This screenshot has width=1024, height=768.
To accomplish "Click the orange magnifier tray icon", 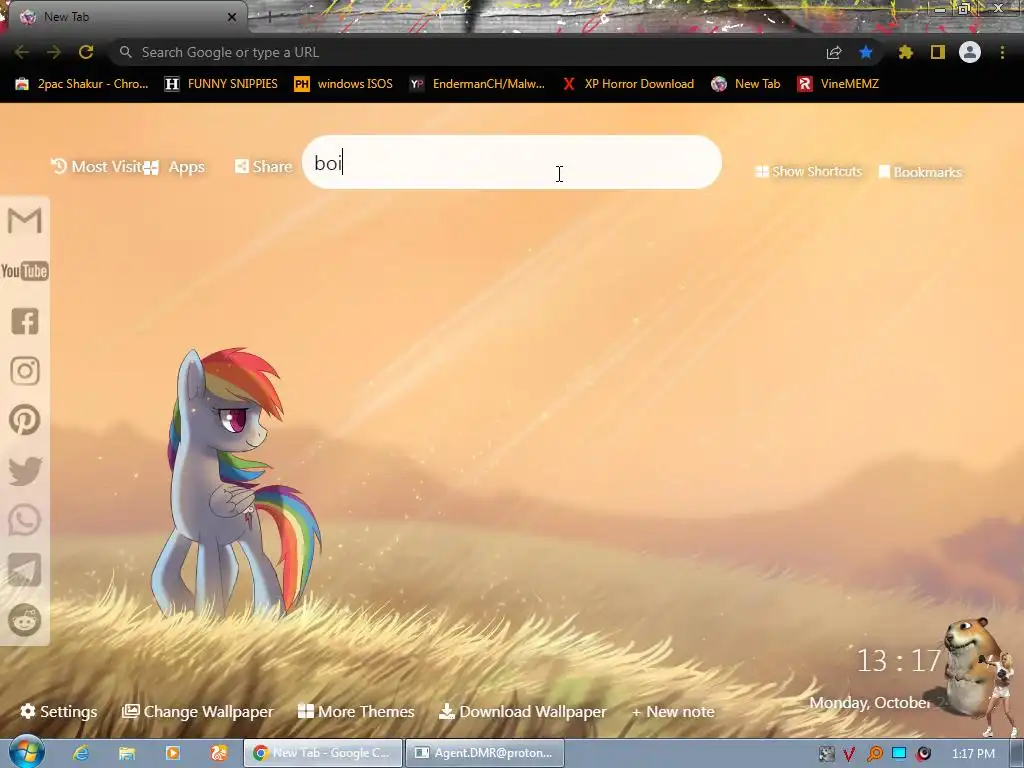I will pyautogui.click(x=874, y=754).
